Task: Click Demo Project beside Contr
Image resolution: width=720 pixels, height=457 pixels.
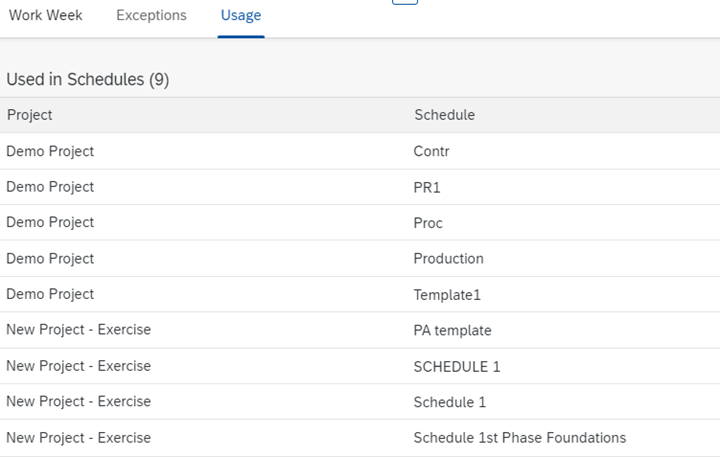Action: tap(50, 151)
